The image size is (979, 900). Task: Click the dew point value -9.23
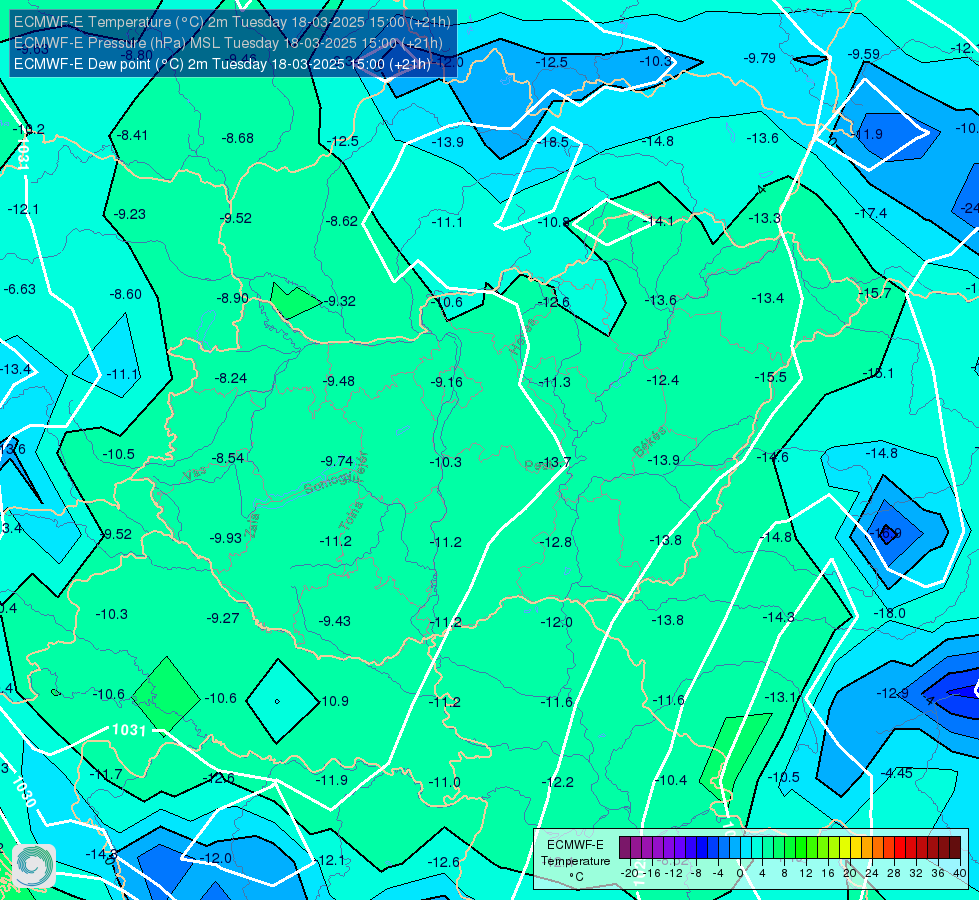point(129,214)
